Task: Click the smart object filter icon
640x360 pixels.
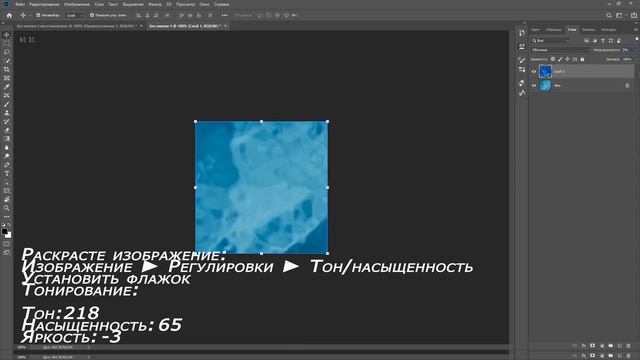Action: tap(619, 40)
